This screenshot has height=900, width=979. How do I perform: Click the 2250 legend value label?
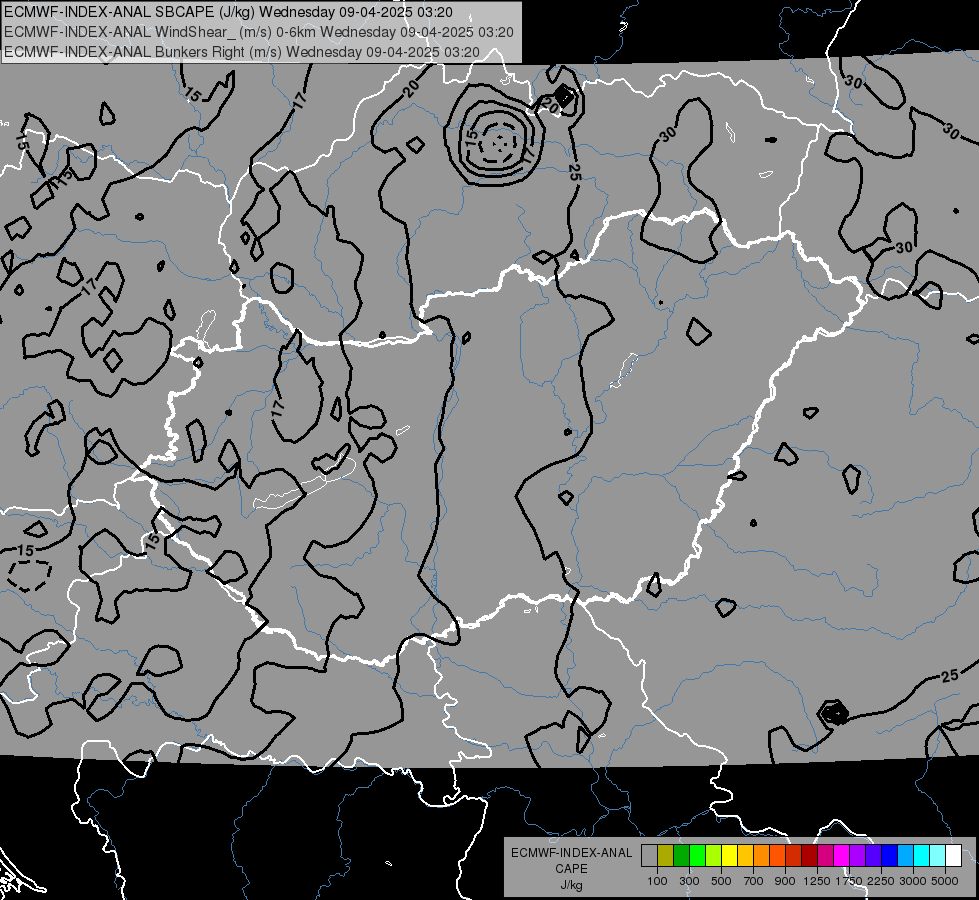pos(881,881)
